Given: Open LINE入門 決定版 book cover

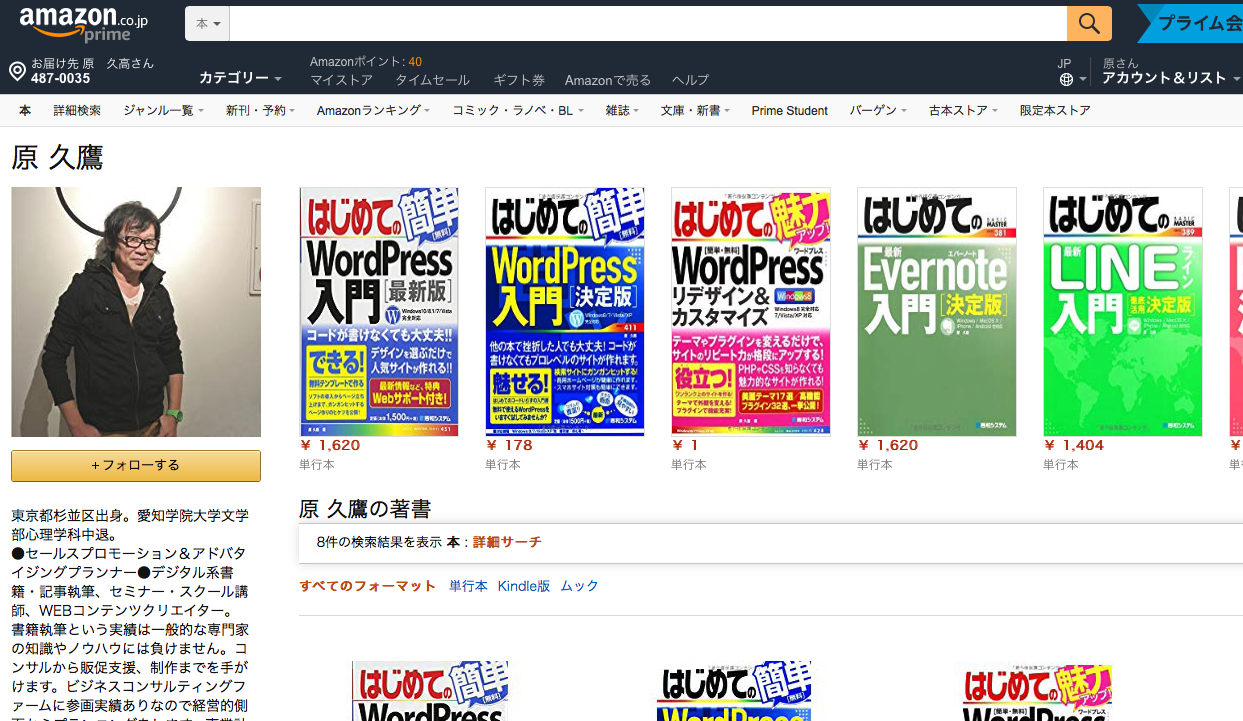Looking at the screenshot, I should 1123,312.
